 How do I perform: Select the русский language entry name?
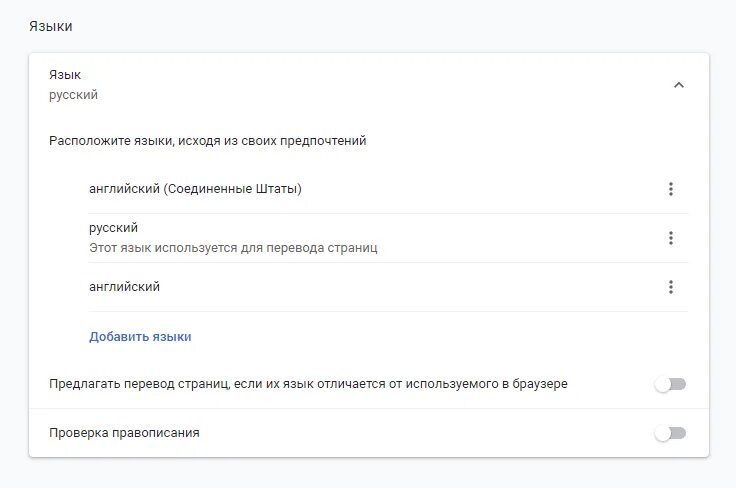pyautogui.click(x=114, y=228)
